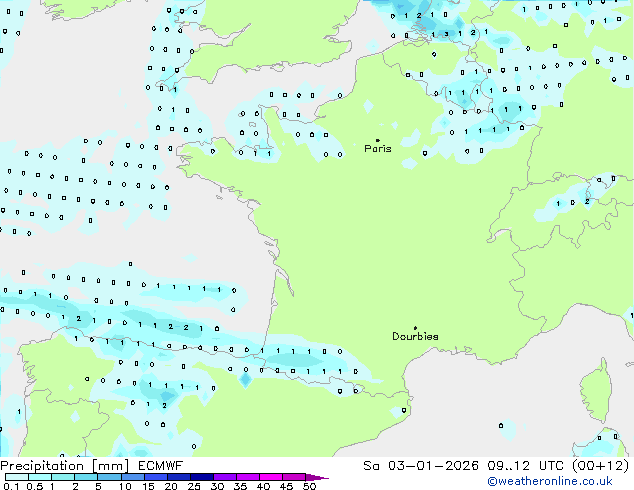Click the legend value '50'
The width and height of the screenshot is (634, 490).
309,486
